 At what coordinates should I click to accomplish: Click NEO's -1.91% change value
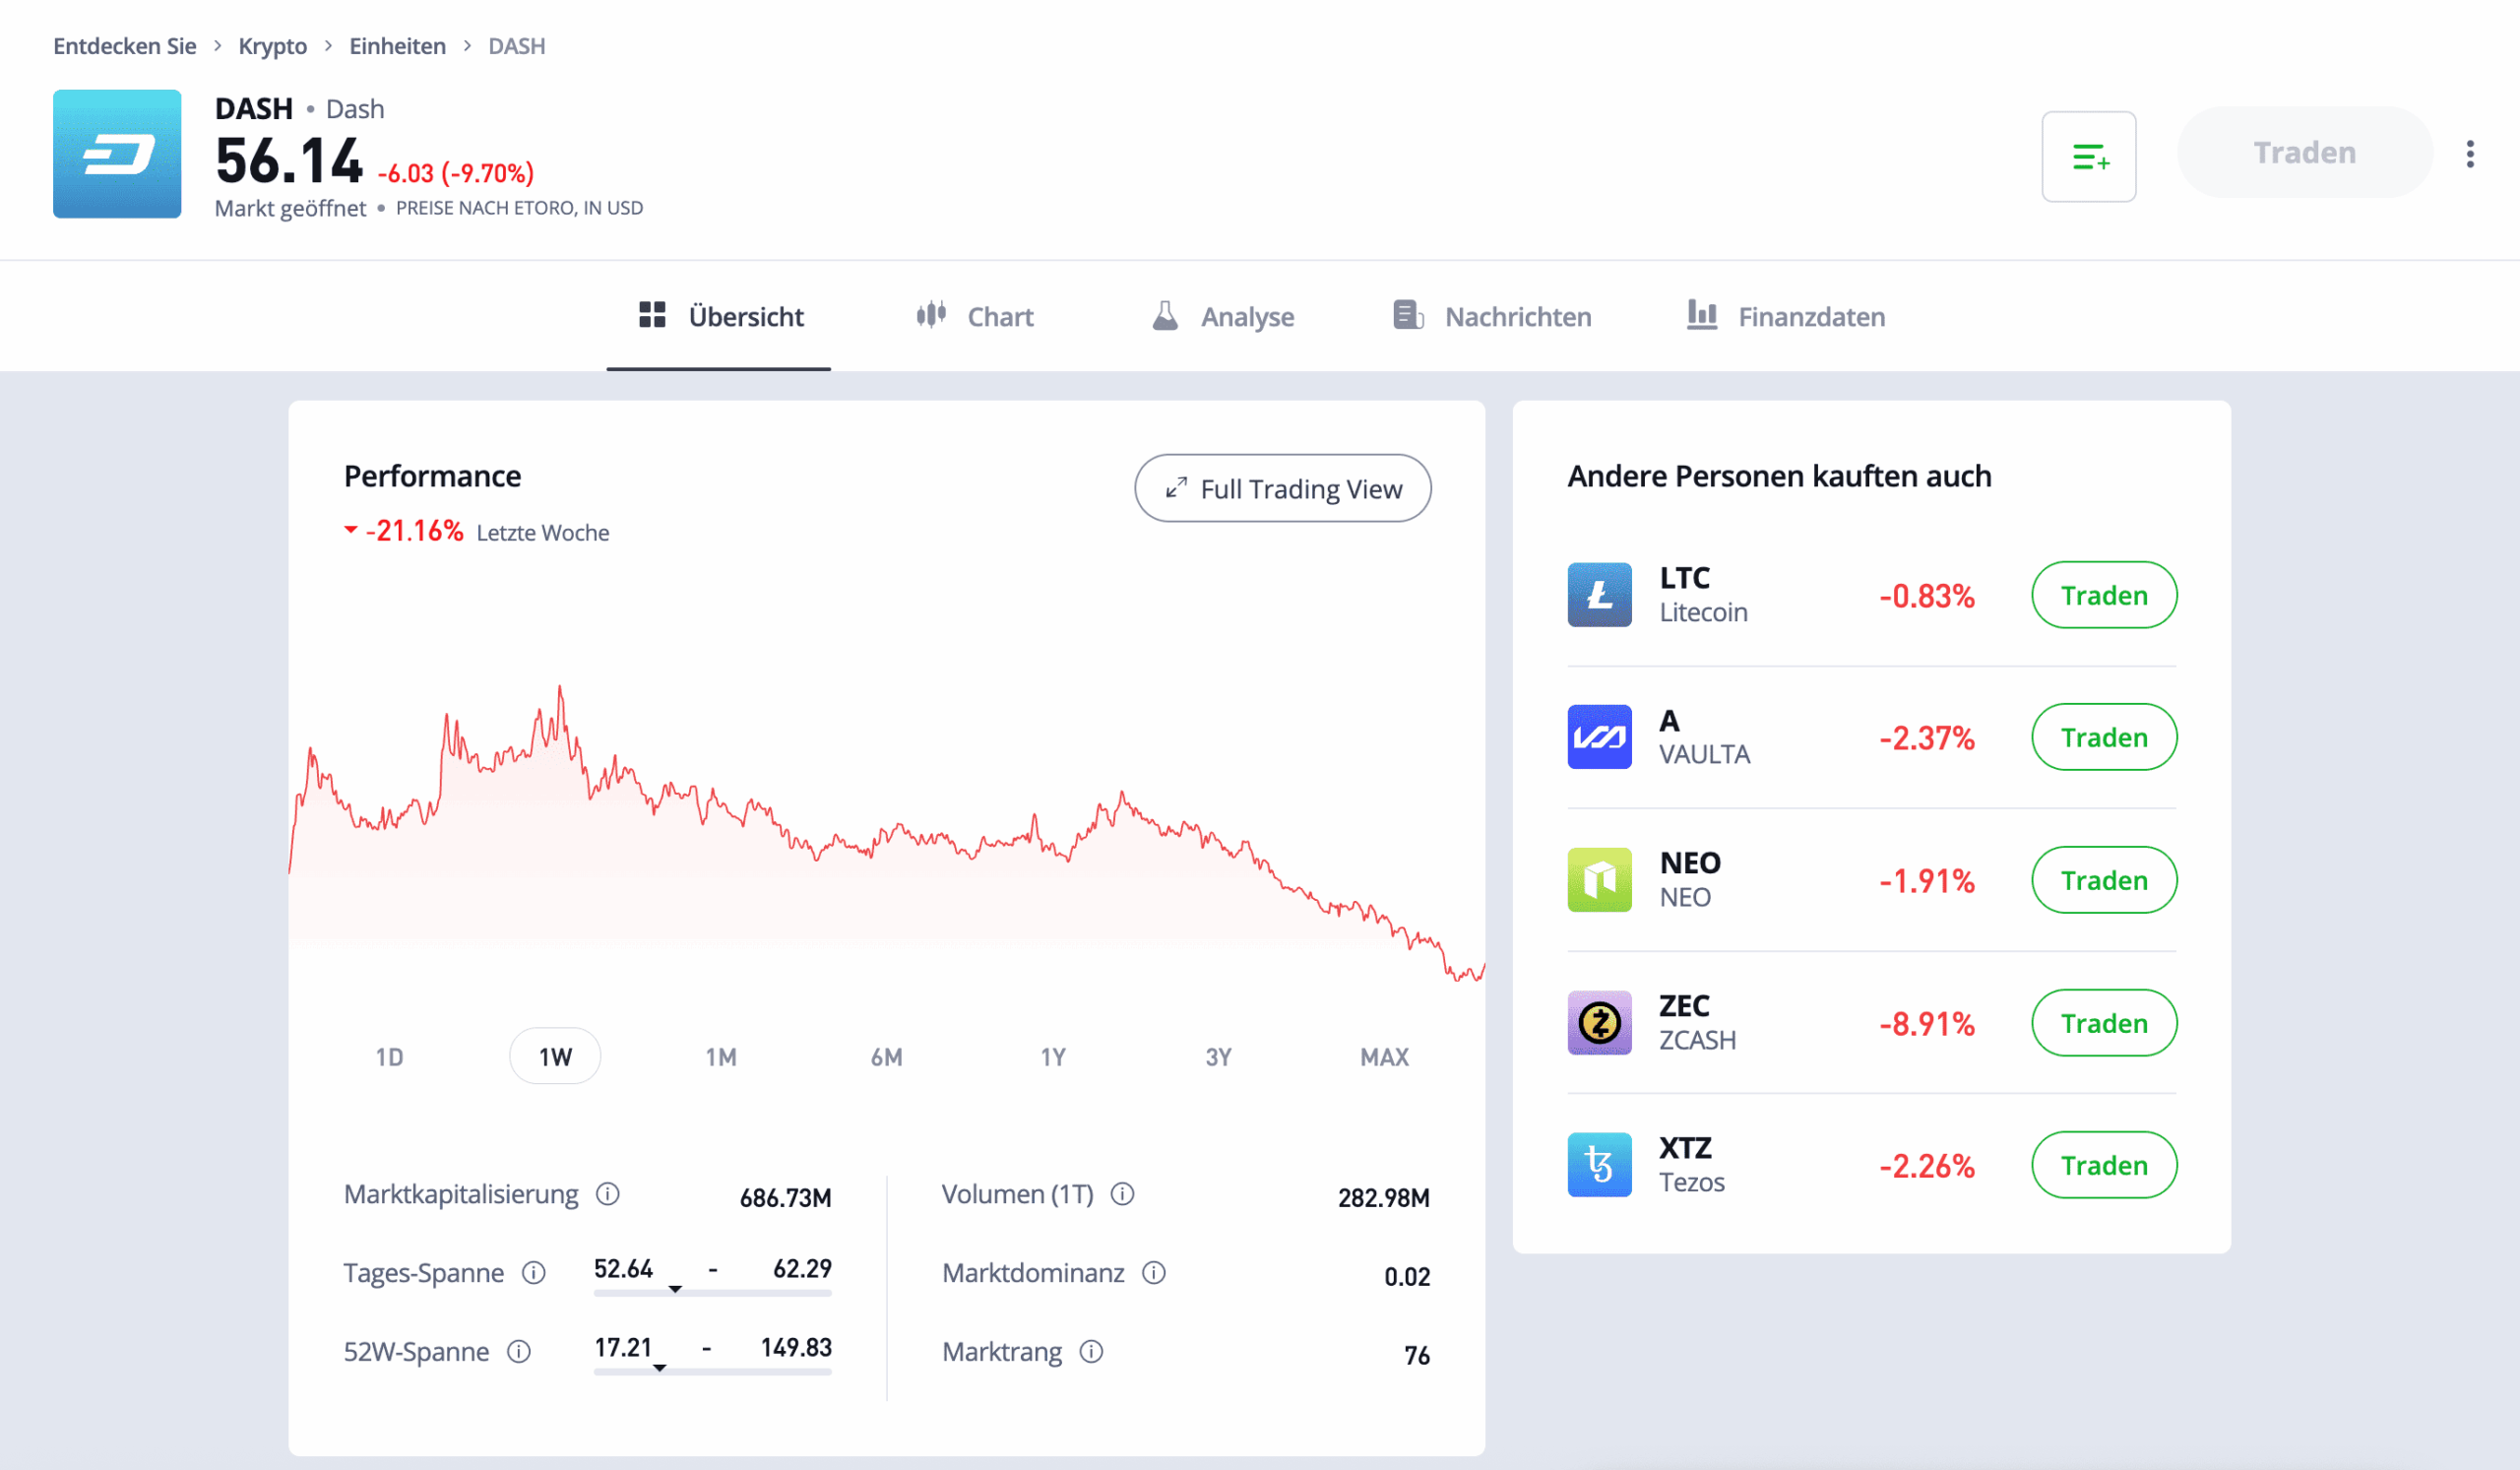pos(1926,881)
